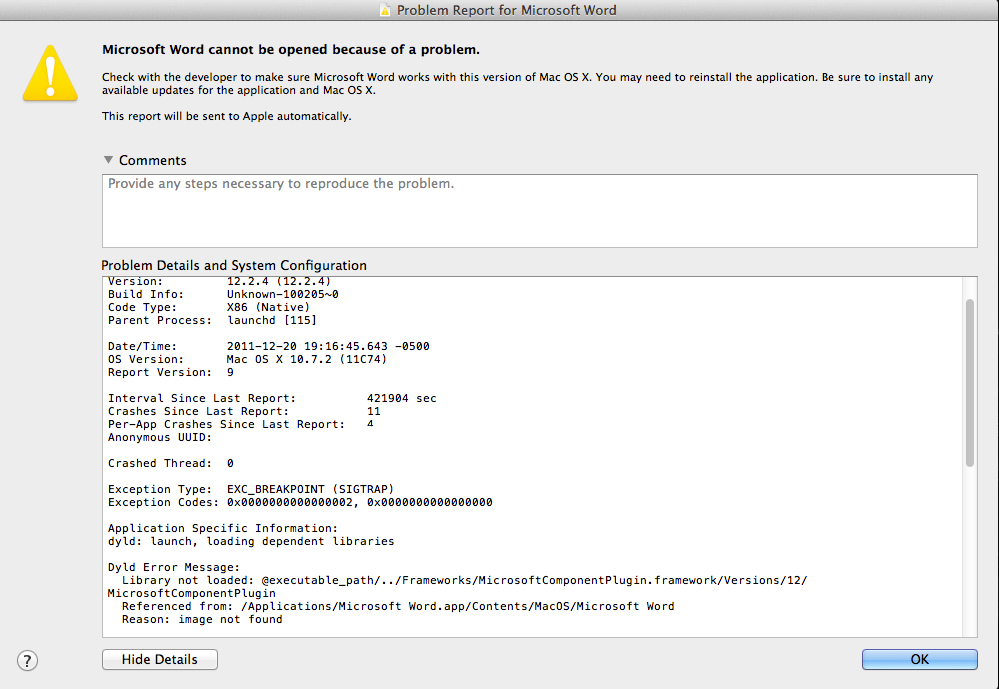Click the 'Date/Time: 2011-12-20' line
The width and height of the screenshot is (999, 689).
coord(269,346)
